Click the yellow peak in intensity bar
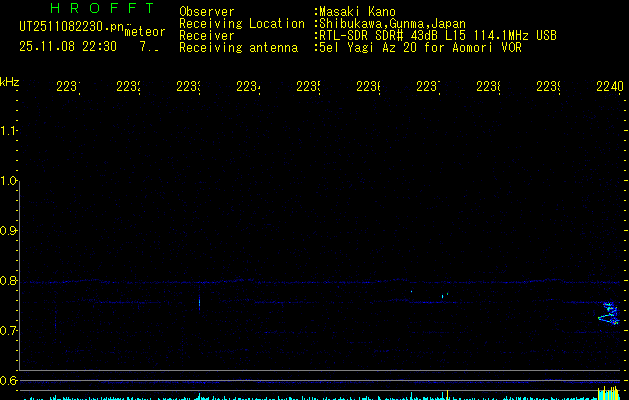The height and width of the screenshot is (400, 629). (x=603, y=392)
